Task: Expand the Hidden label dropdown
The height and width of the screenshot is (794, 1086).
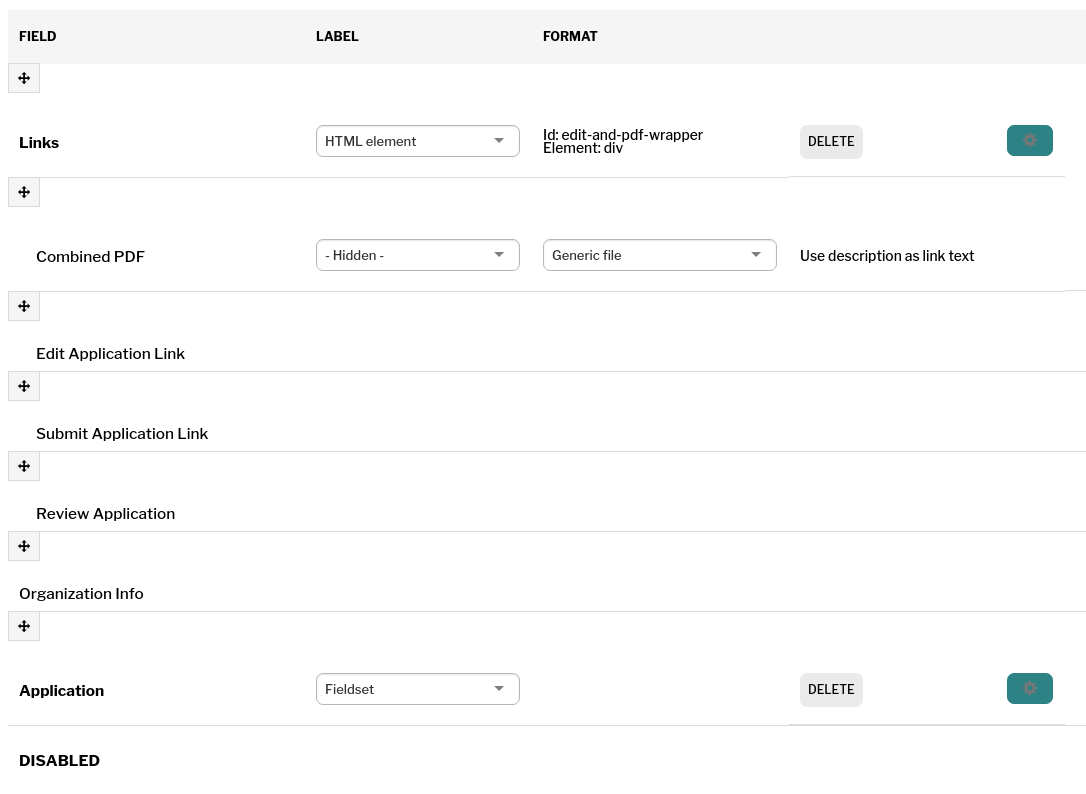Action: click(x=417, y=255)
